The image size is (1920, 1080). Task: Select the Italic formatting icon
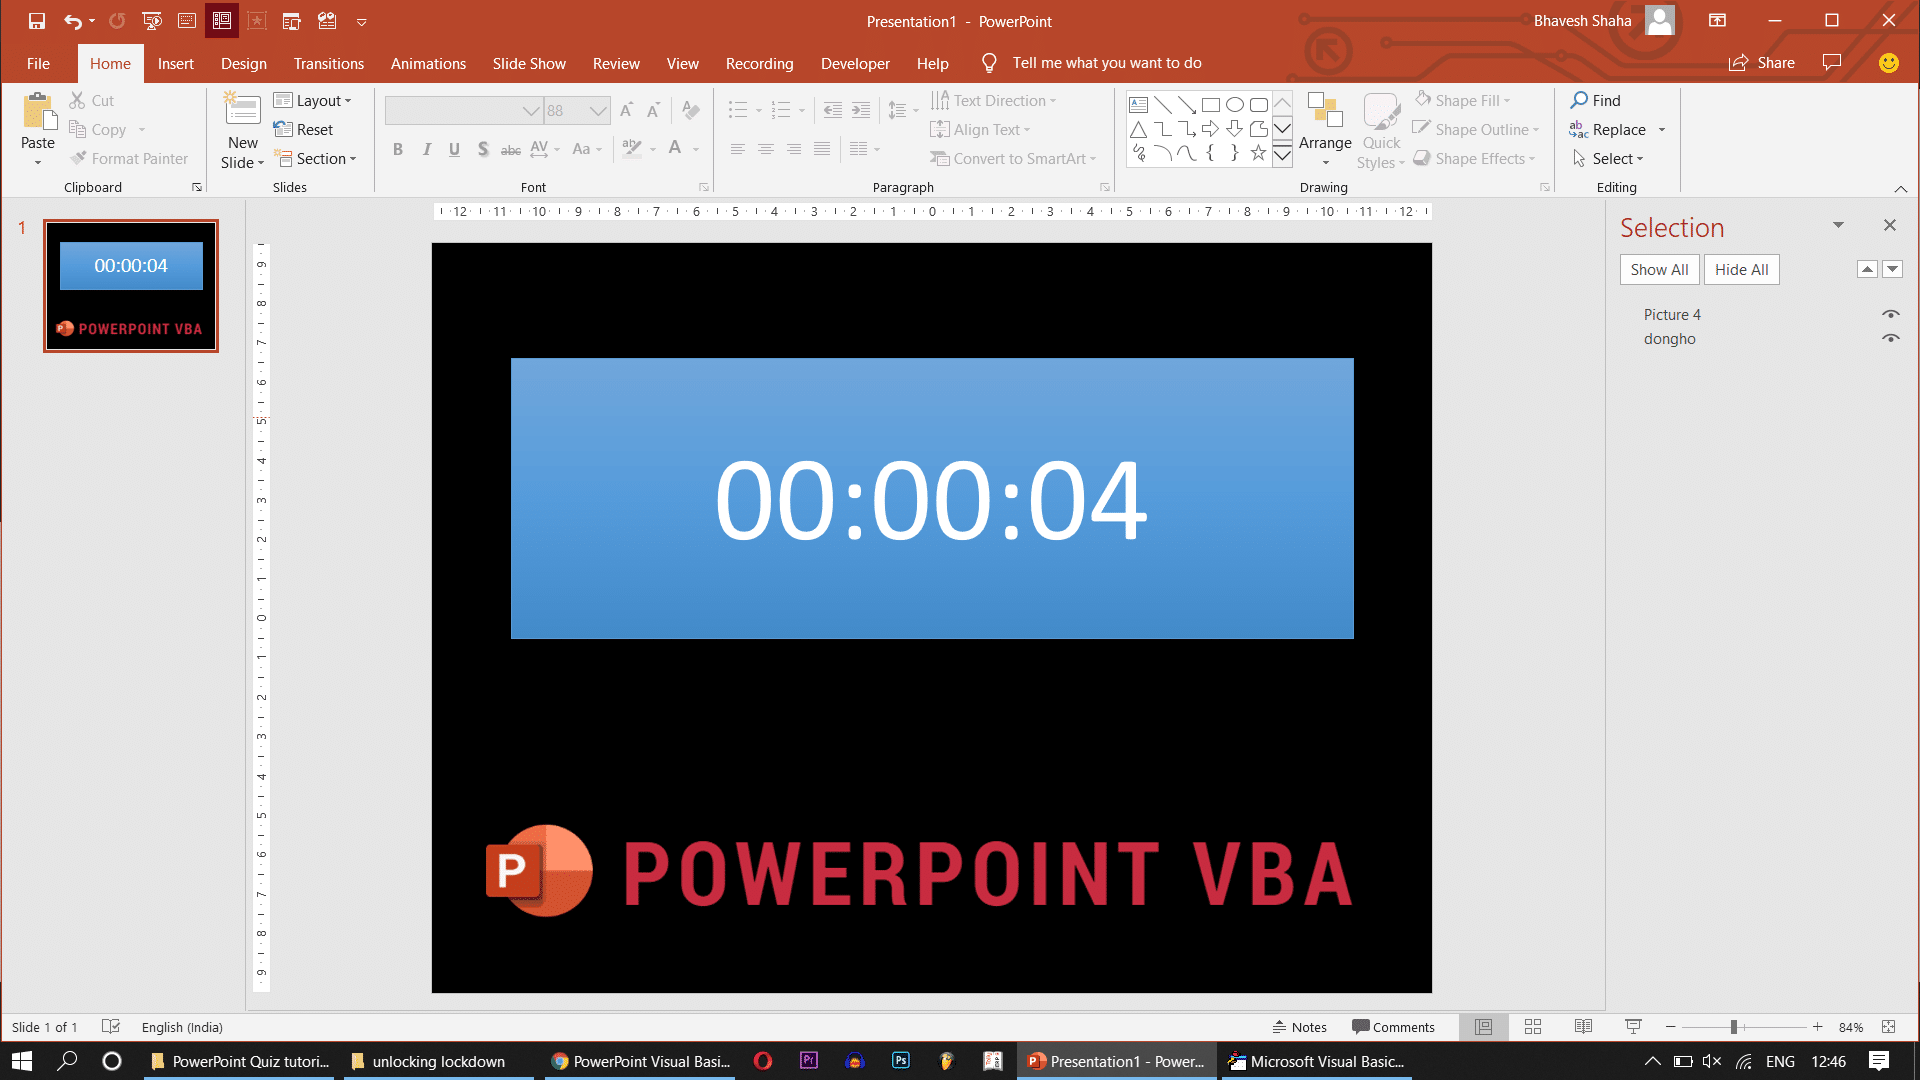point(426,149)
